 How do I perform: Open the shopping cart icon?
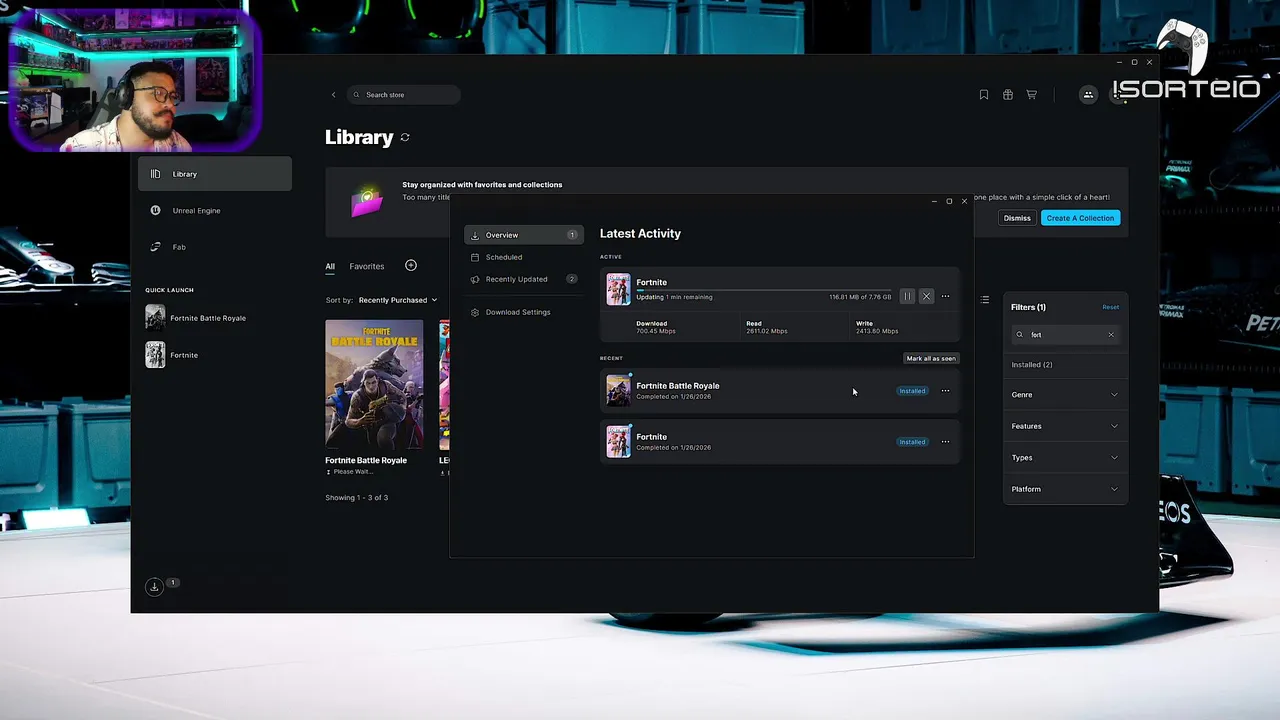pos(1031,95)
